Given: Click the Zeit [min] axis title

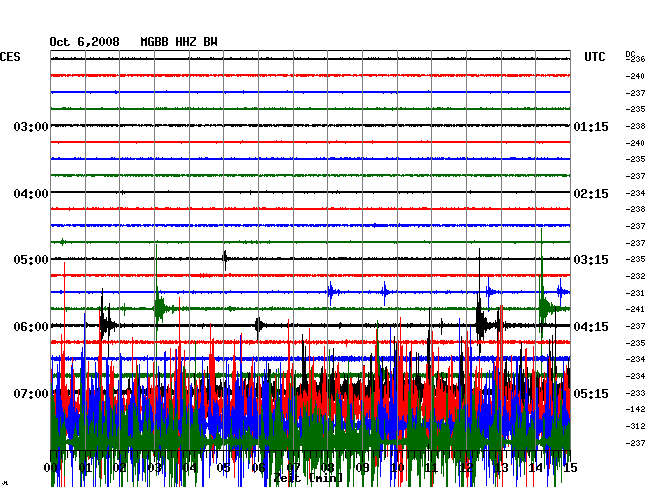Looking at the screenshot, I should pos(308,478).
